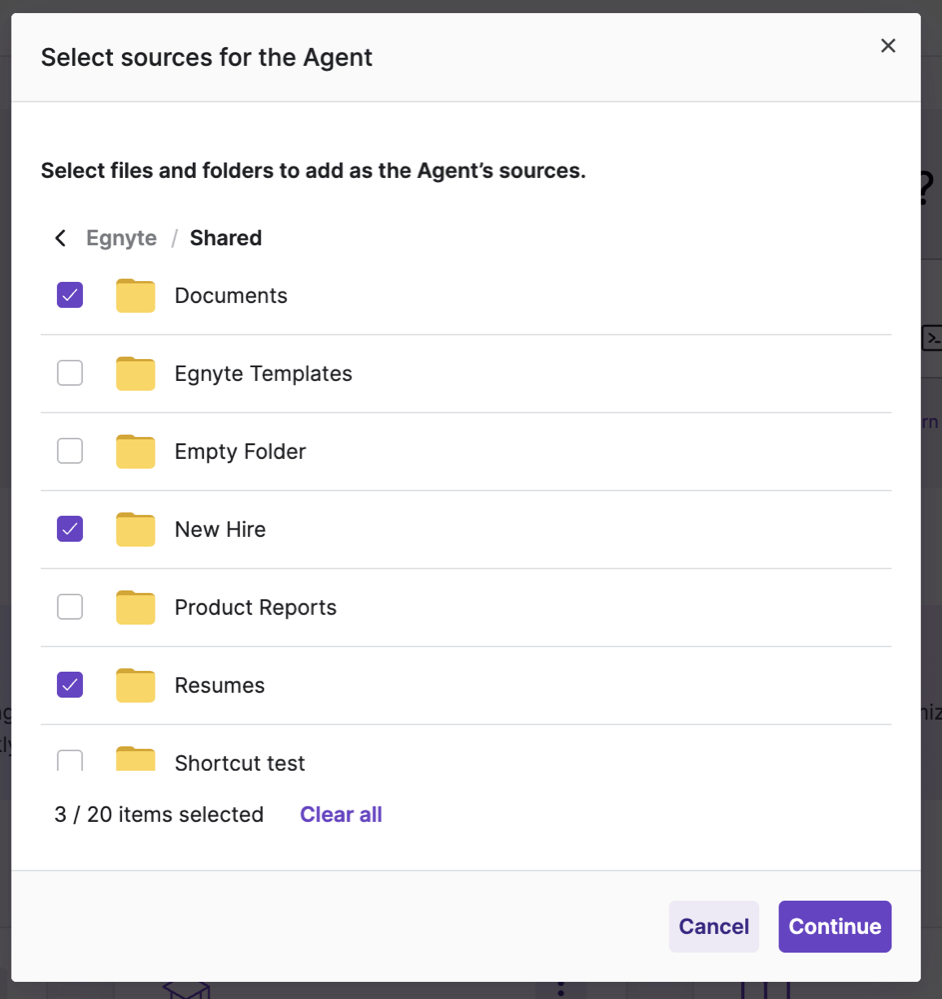The image size is (942, 999).
Task: Cancel the source selection
Action: click(x=713, y=926)
